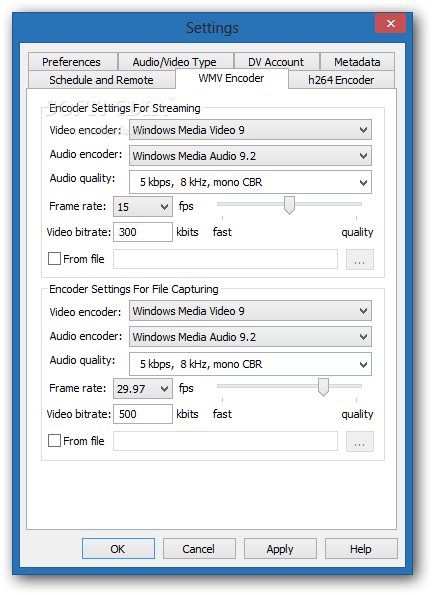Click the Cancel button

(199, 549)
